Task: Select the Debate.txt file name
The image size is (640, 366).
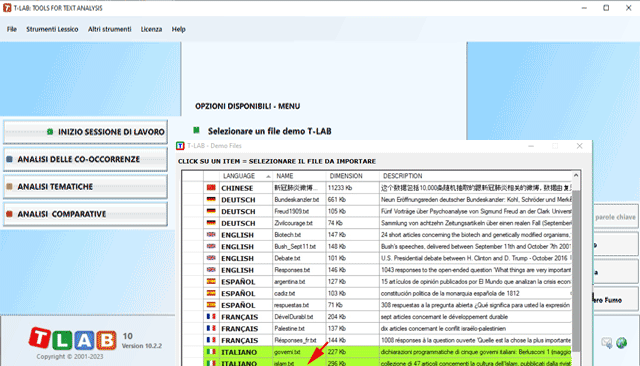Action: pyautogui.click(x=287, y=258)
